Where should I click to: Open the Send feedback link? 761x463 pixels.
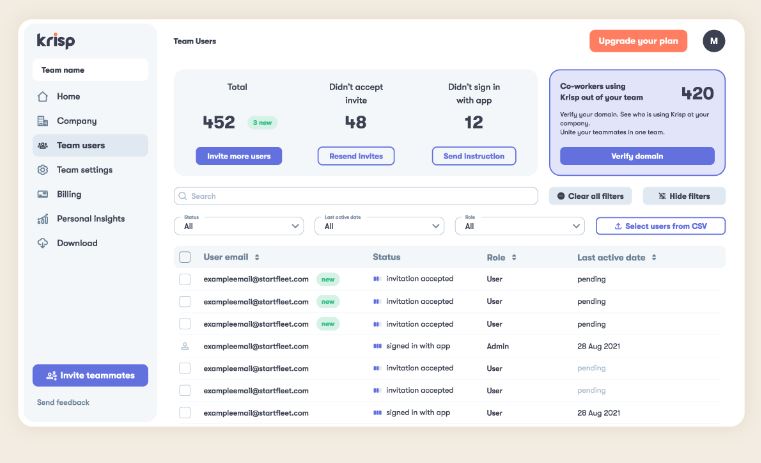(63, 402)
